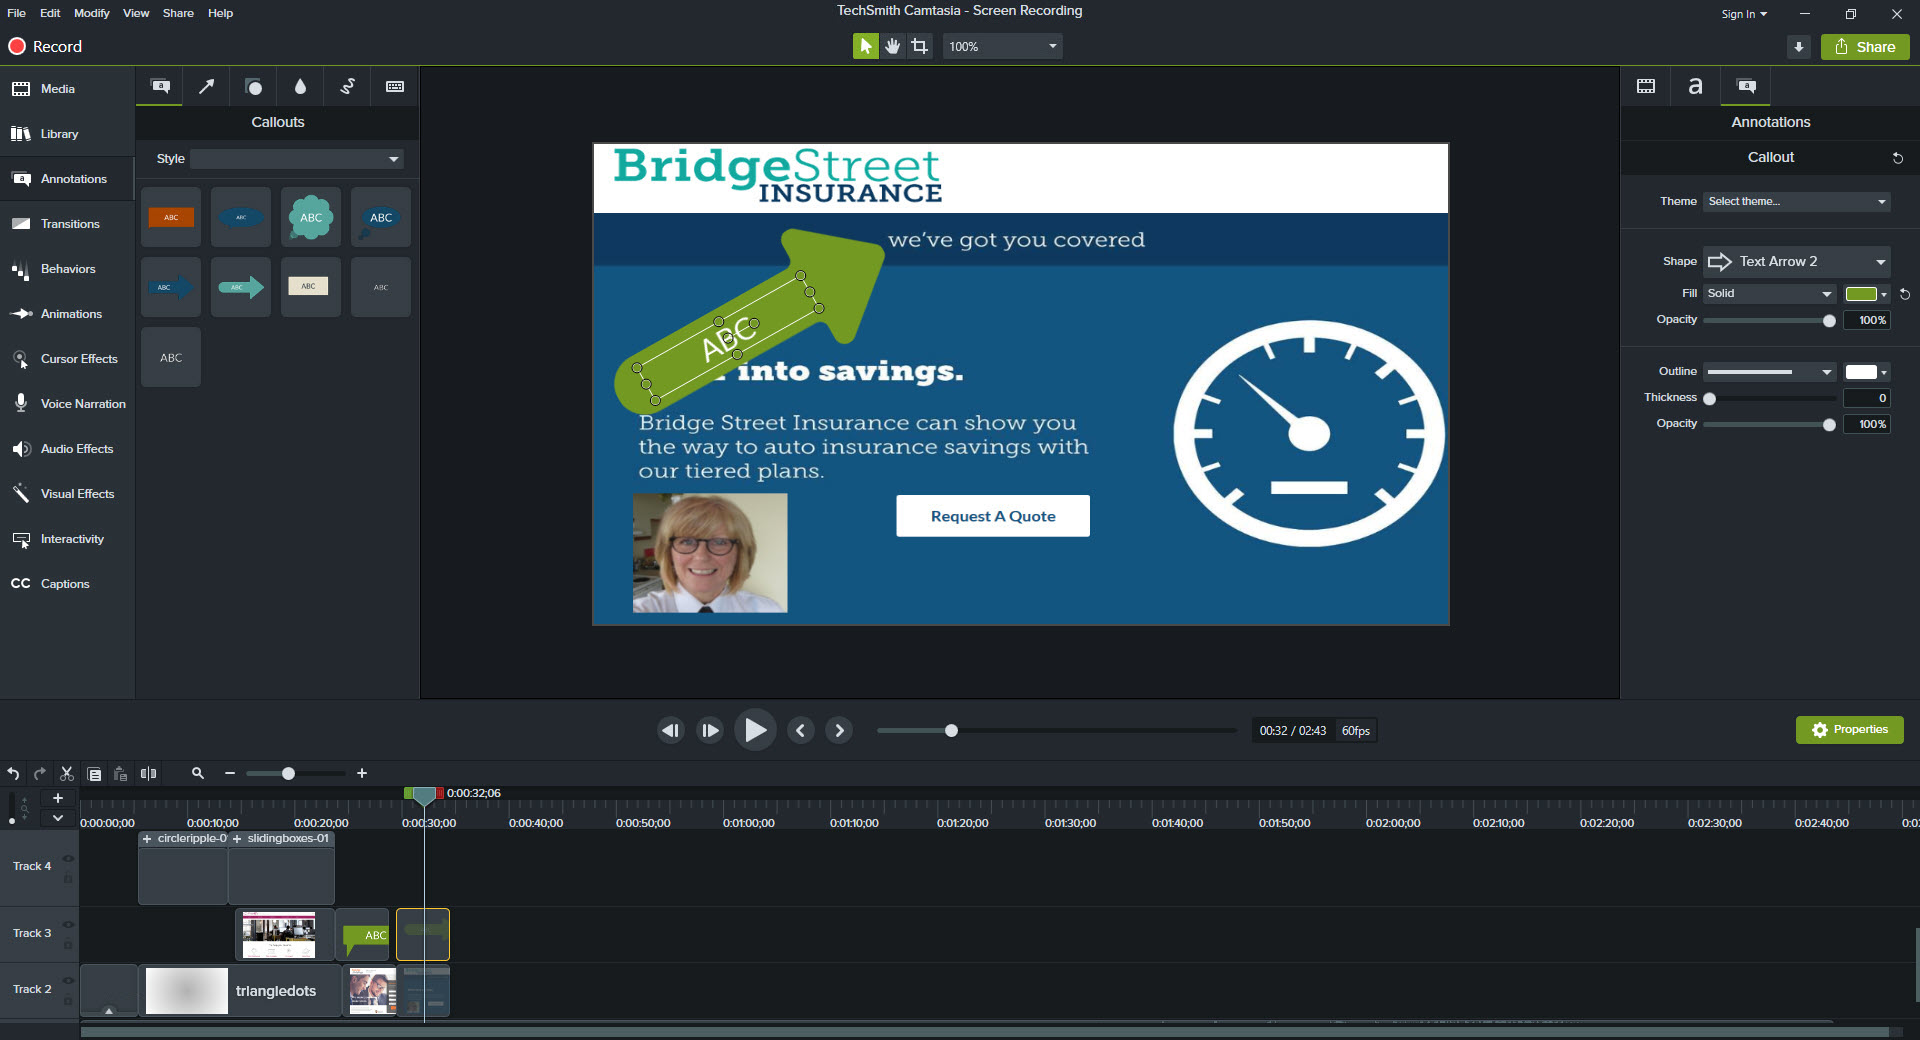The image size is (1920, 1040).
Task: Split clip at playhead
Action: coord(149,773)
